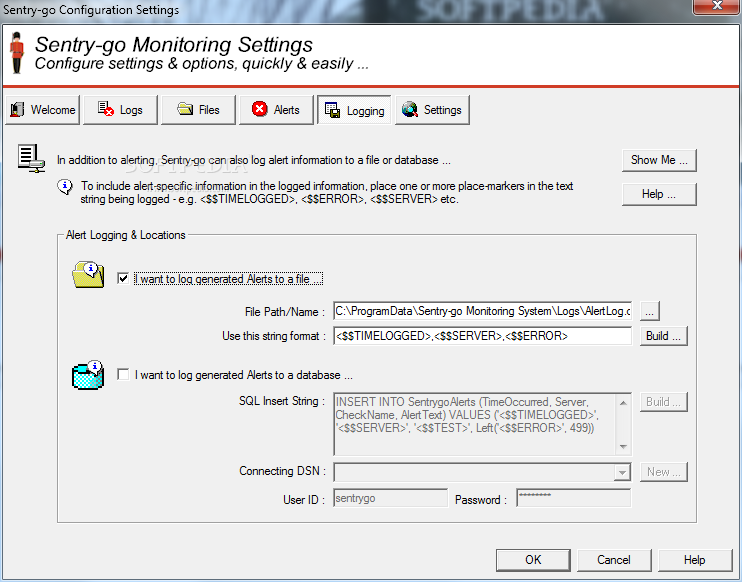
Task: Click the yellow folder file-logging icon
Action: tap(88, 275)
